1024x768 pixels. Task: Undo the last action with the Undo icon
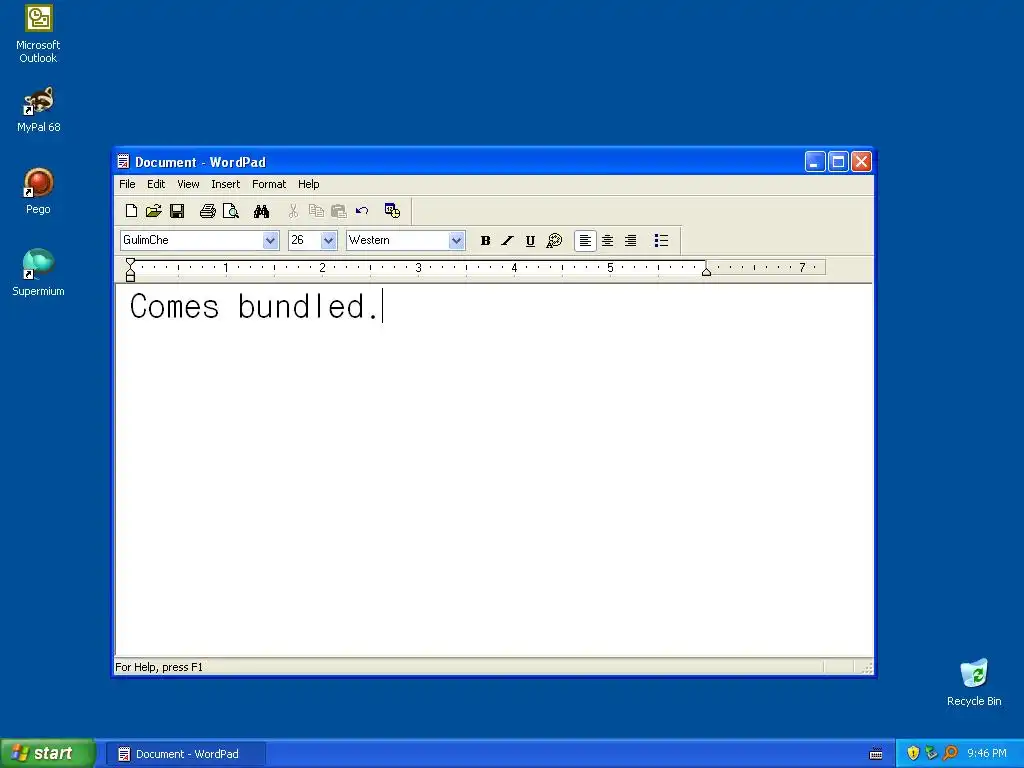(x=362, y=211)
